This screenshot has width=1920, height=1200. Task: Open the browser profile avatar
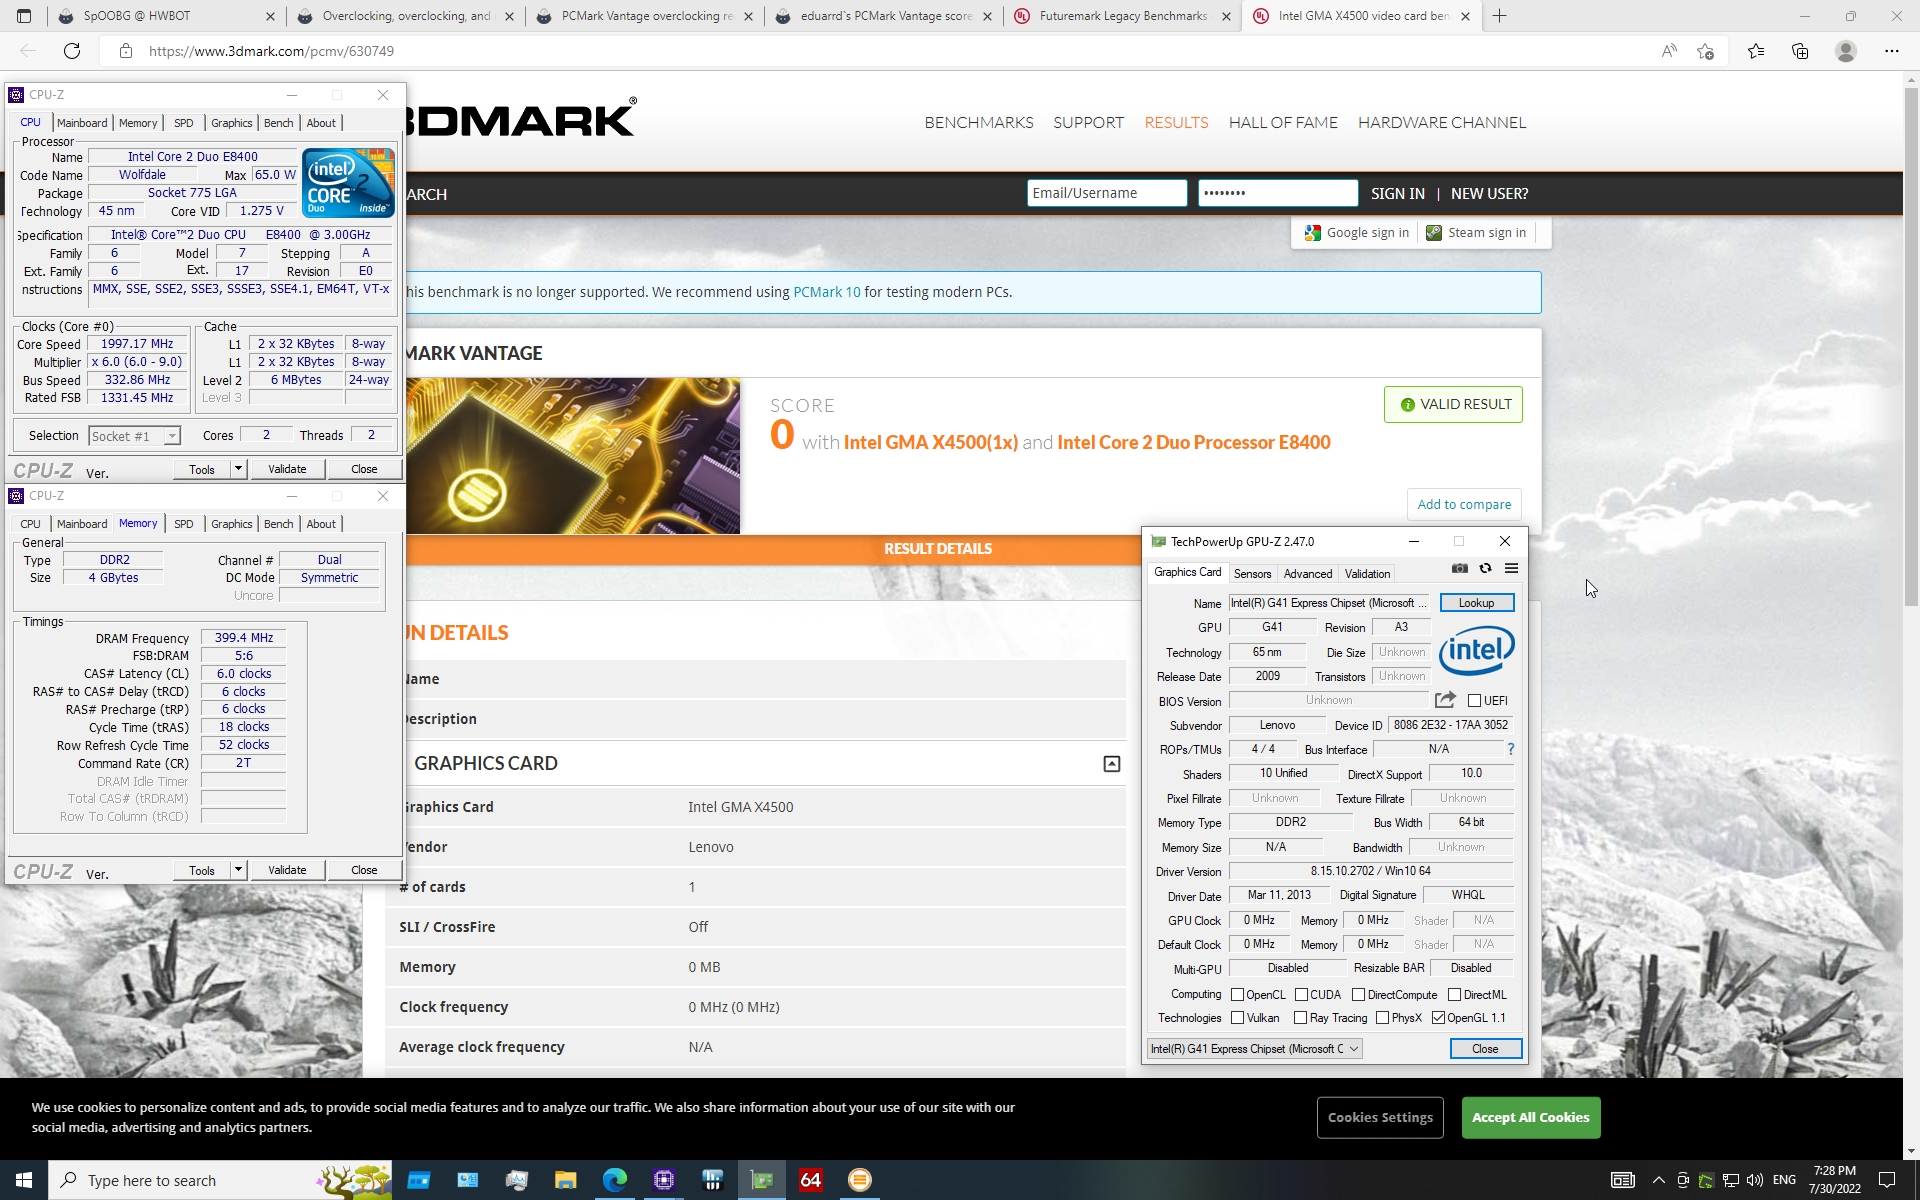tap(1846, 51)
